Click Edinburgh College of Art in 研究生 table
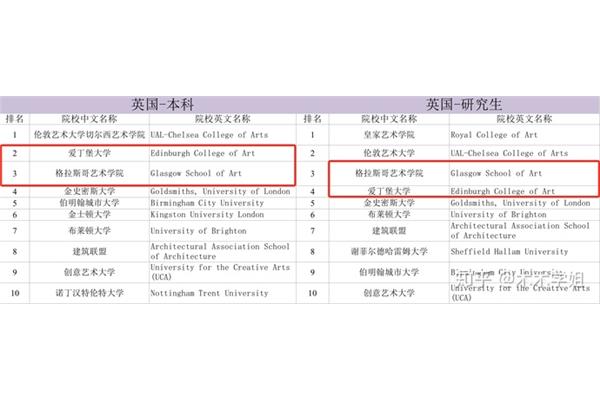The image size is (600, 400). (x=502, y=191)
